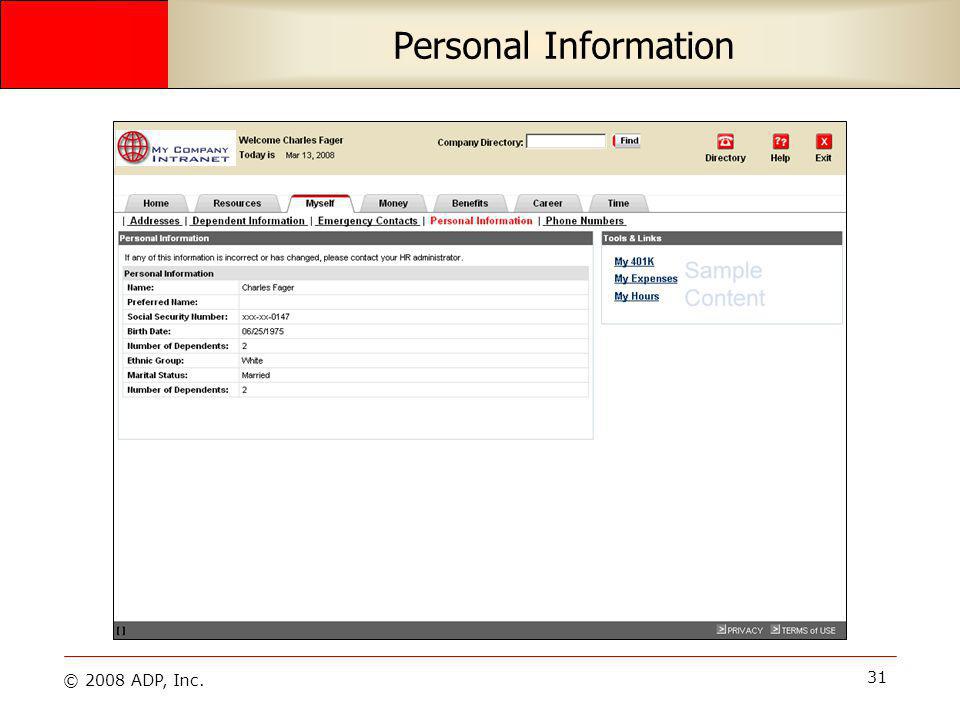The image size is (960, 720).
Task: Click the Terms of Use arrow icon
Action: [x=775, y=629]
